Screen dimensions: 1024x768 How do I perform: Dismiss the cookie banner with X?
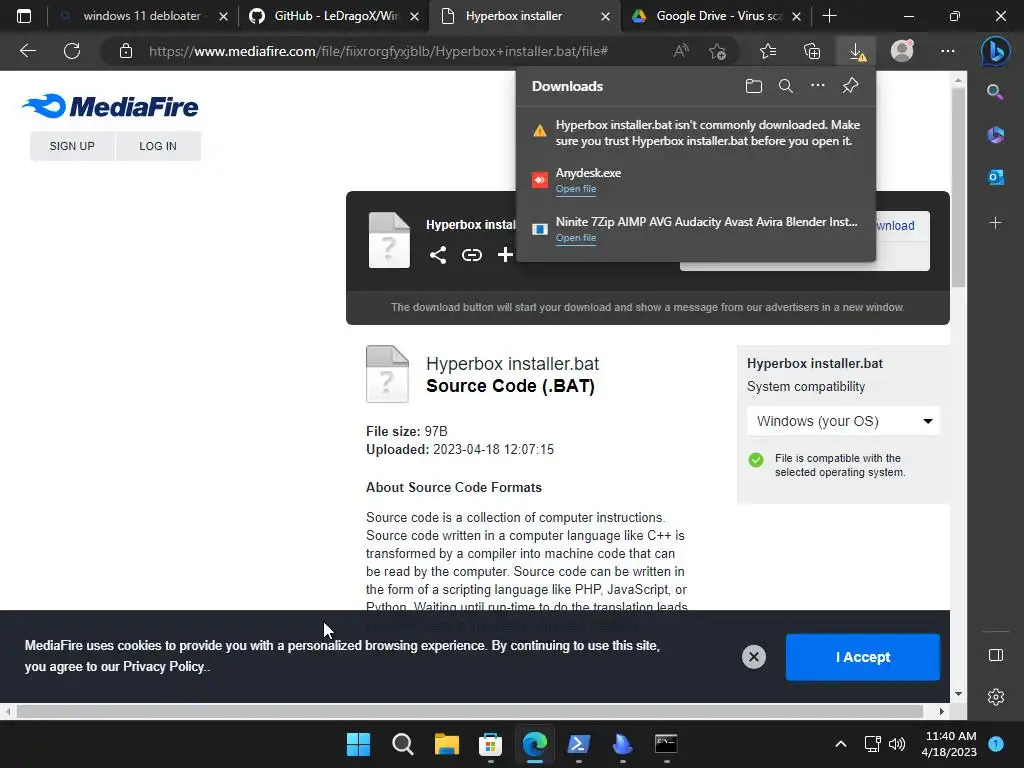point(754,657)
